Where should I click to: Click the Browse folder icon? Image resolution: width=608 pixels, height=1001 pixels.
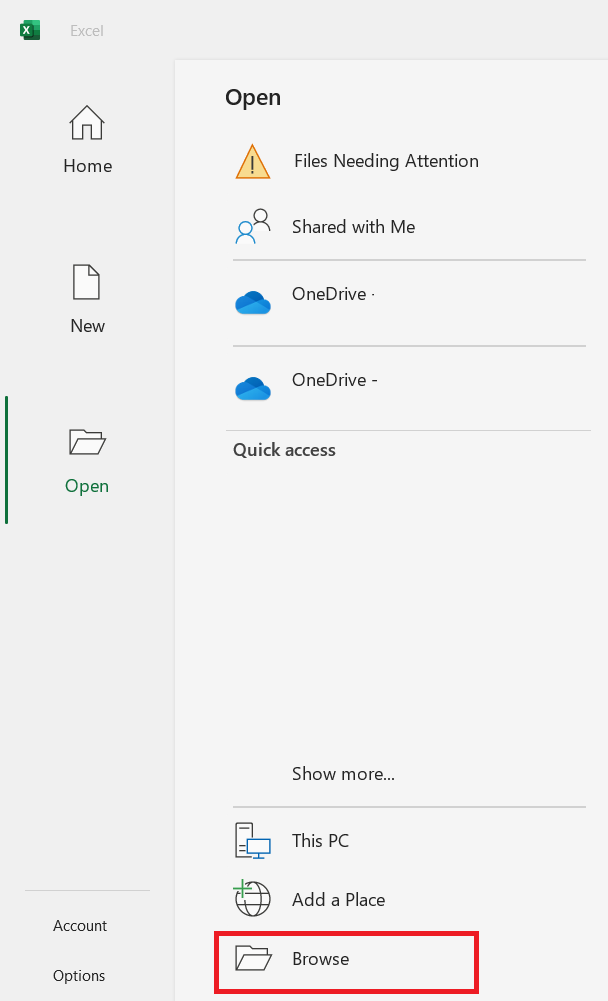click(253, 958)
